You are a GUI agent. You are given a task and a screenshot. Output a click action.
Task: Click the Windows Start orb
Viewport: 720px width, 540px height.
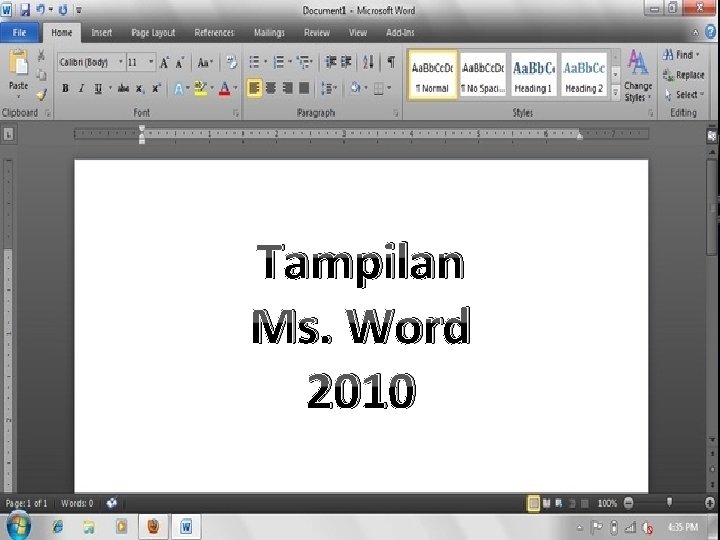tap(18, 526)
